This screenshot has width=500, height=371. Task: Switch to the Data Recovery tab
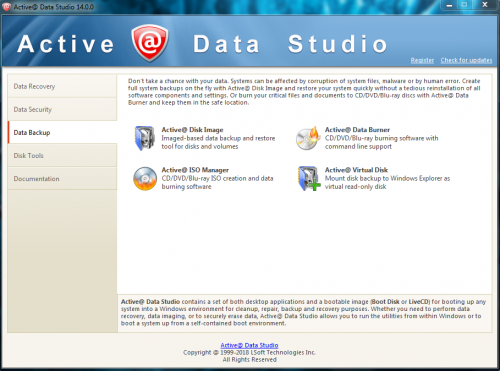[62, 86]
